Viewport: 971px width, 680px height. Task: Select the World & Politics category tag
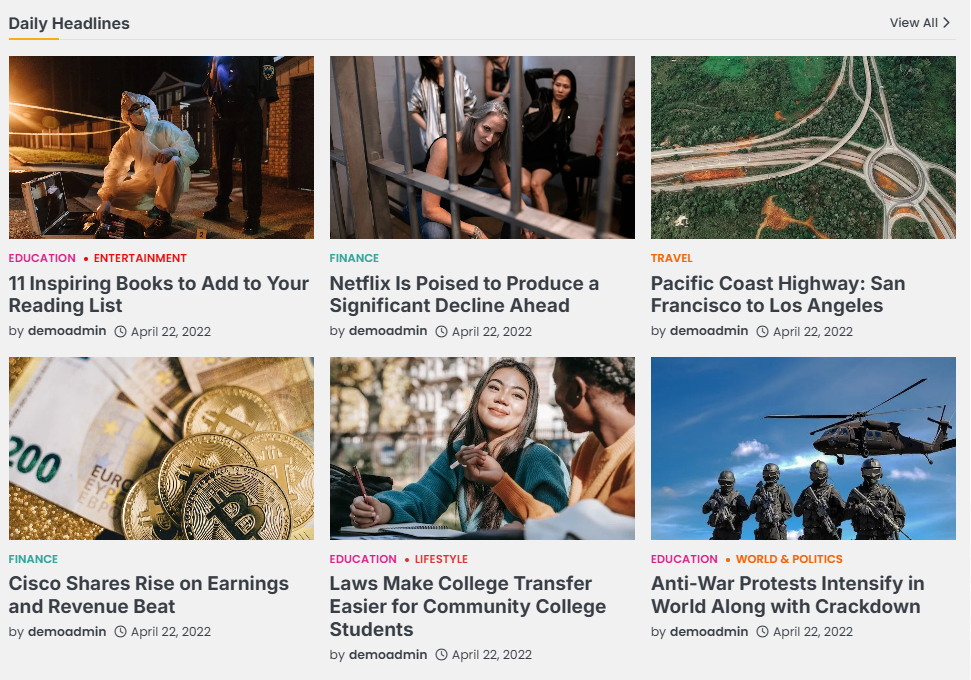(789, 559)
